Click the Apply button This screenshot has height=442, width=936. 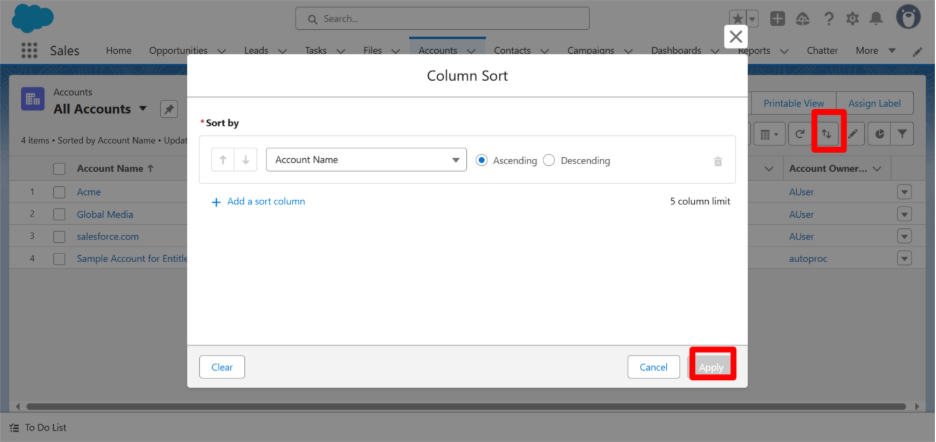(711, 367)
